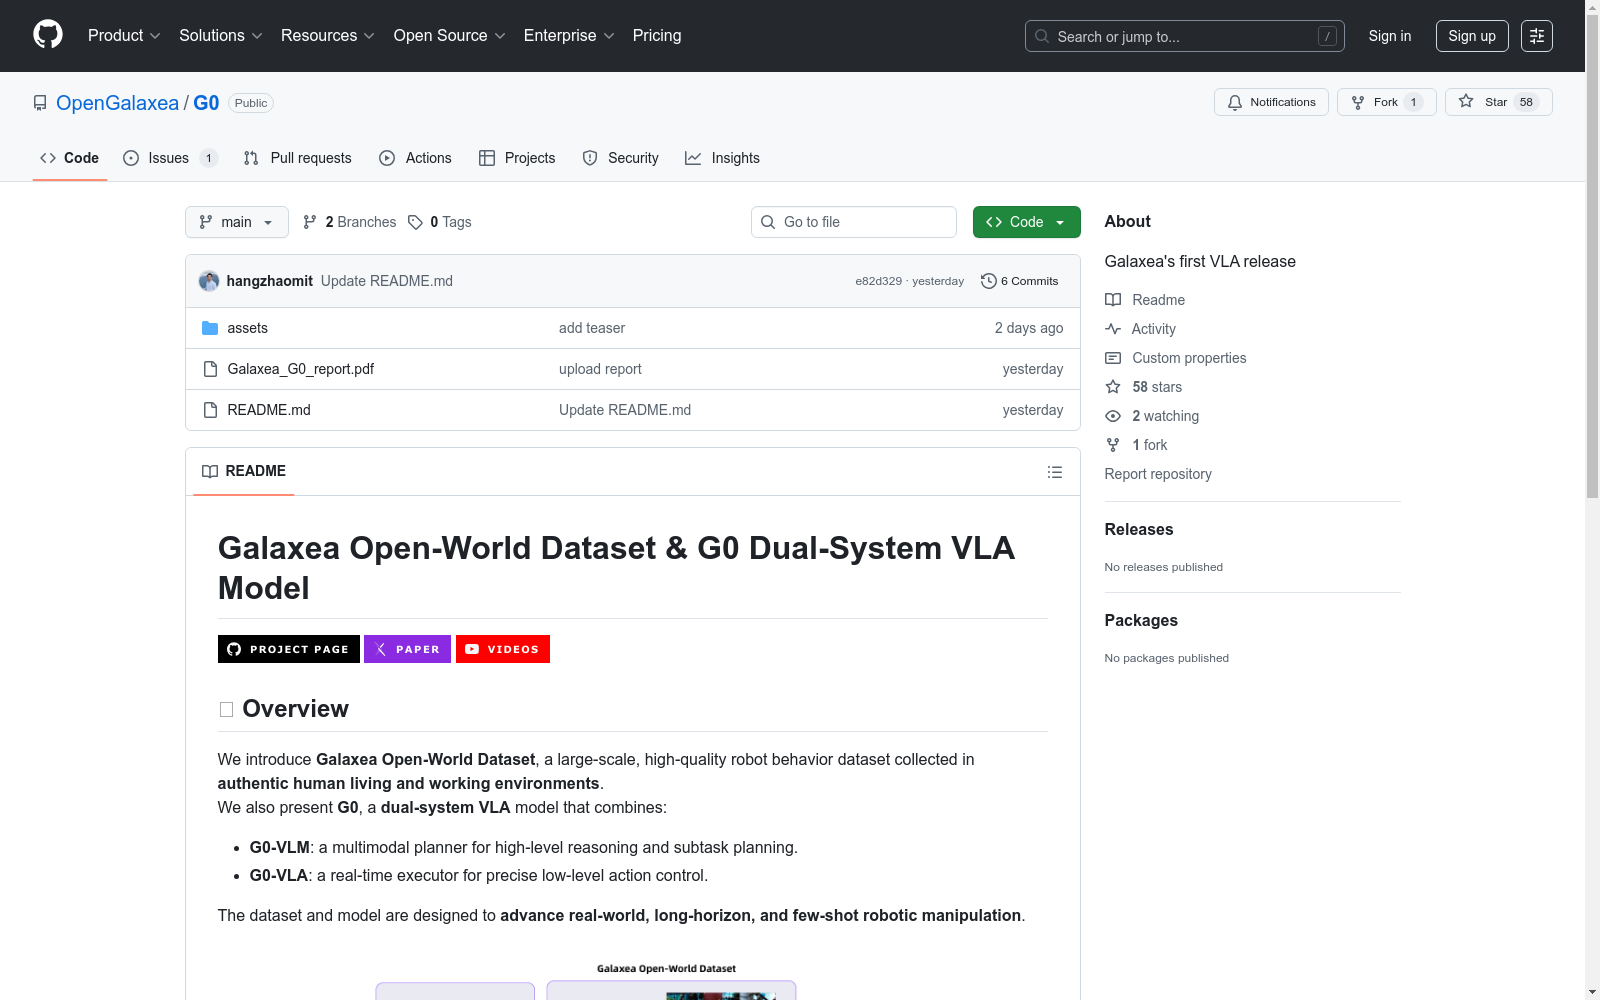Open the Releases heading link
1600x1000 pixels.
pos(1139,530)
